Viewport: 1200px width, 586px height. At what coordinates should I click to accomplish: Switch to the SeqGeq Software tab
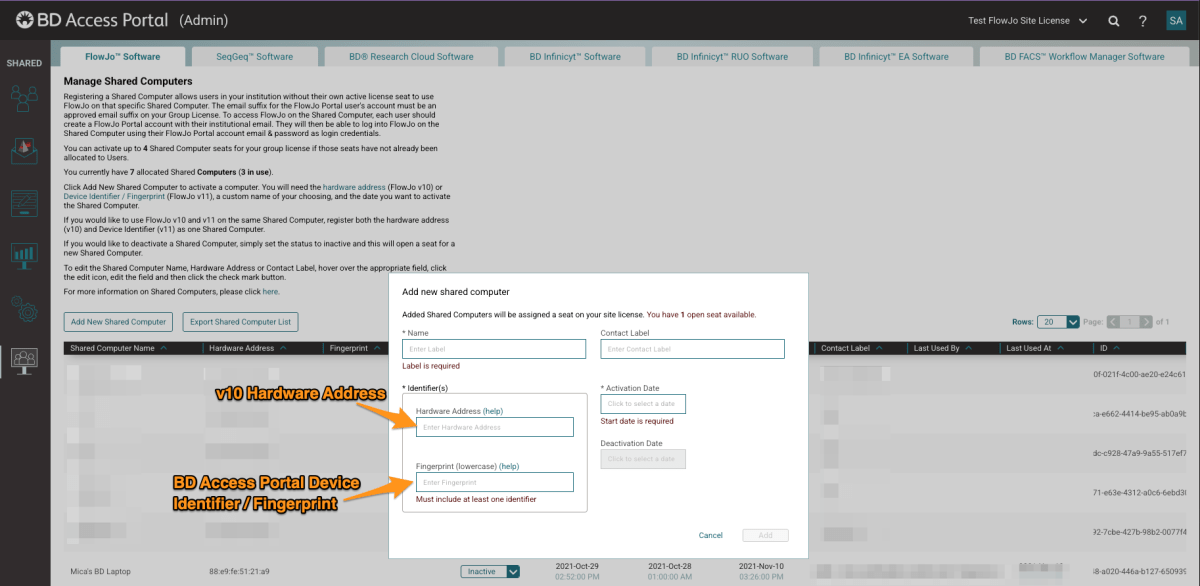click(254, 56)
